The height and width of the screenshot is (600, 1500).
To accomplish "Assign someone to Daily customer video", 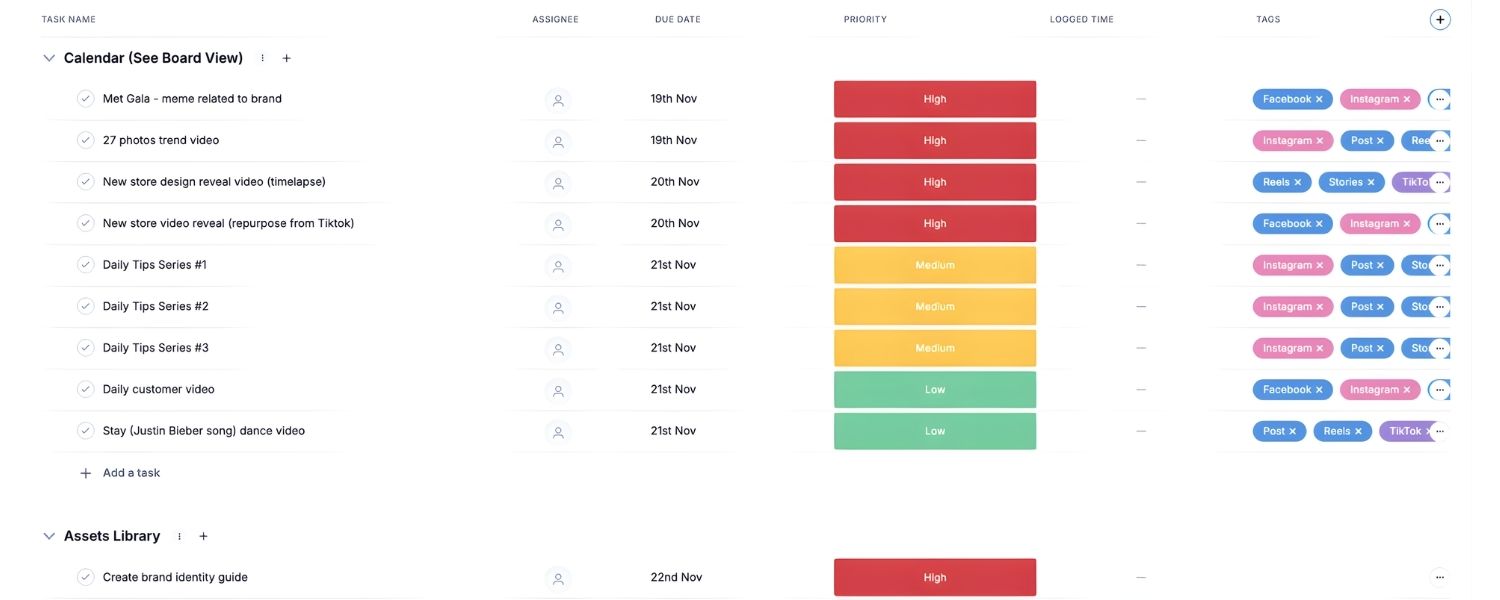I will coord(558,390).
